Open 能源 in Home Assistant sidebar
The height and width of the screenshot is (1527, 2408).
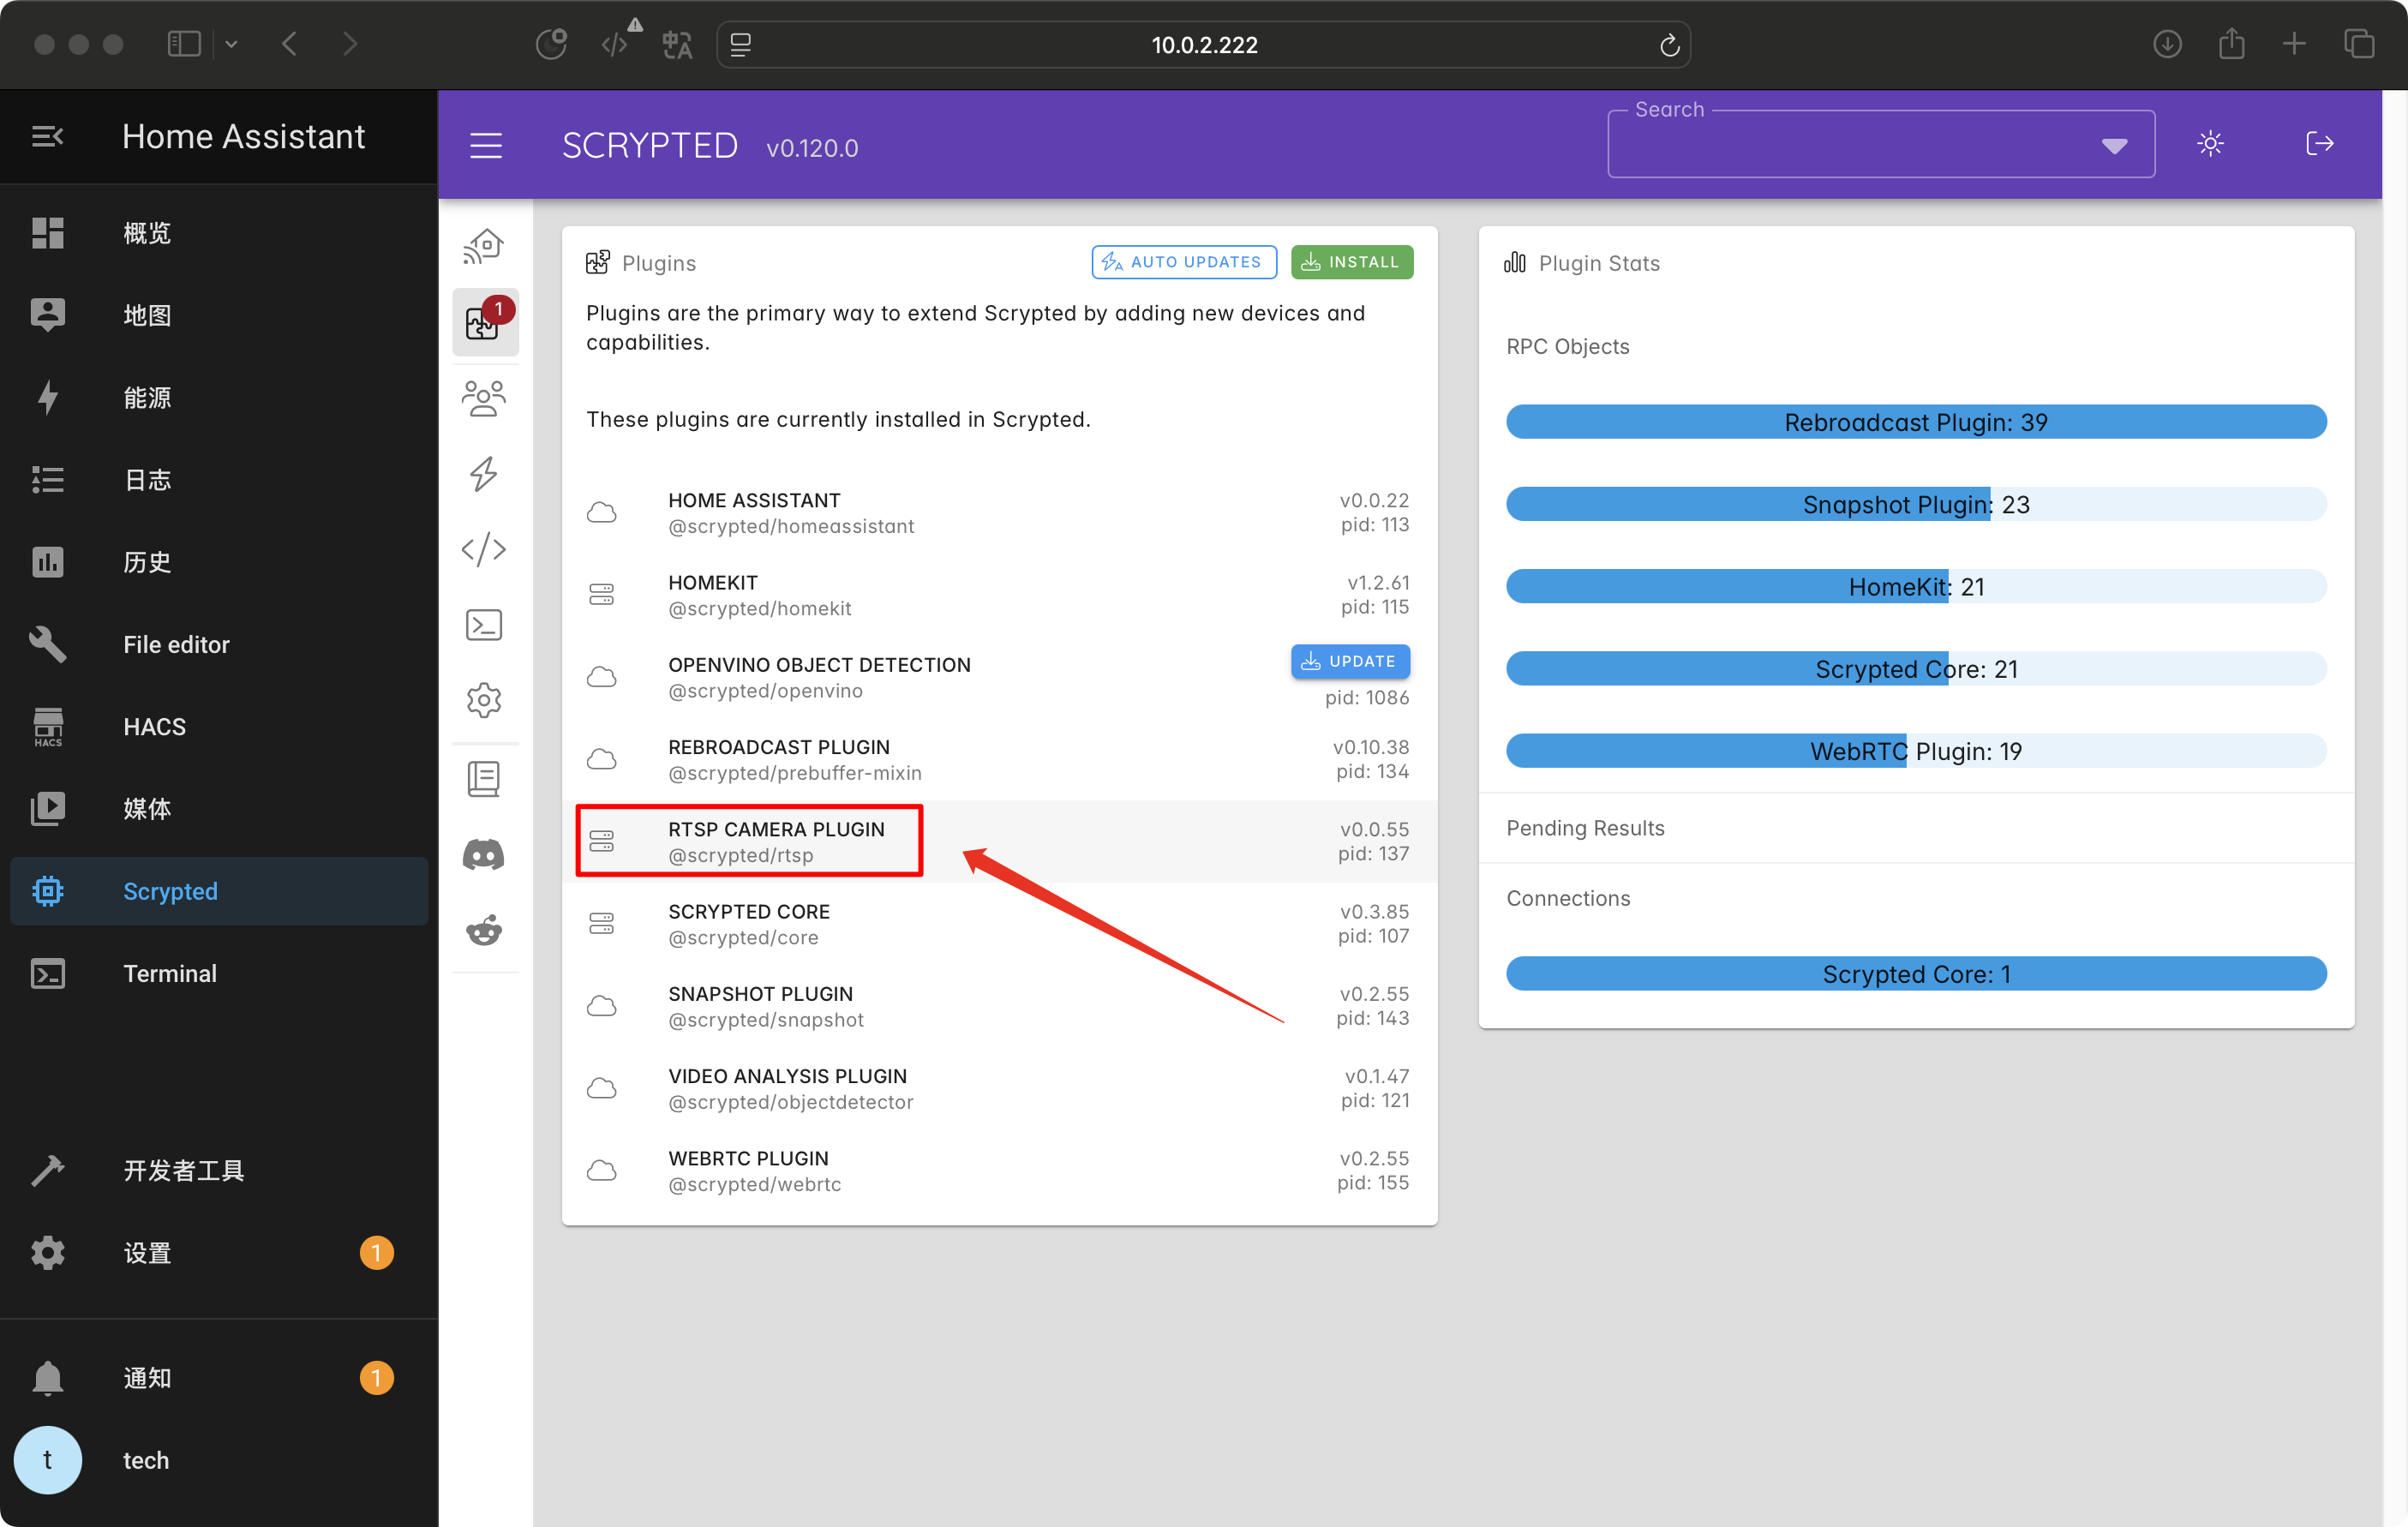219,397
